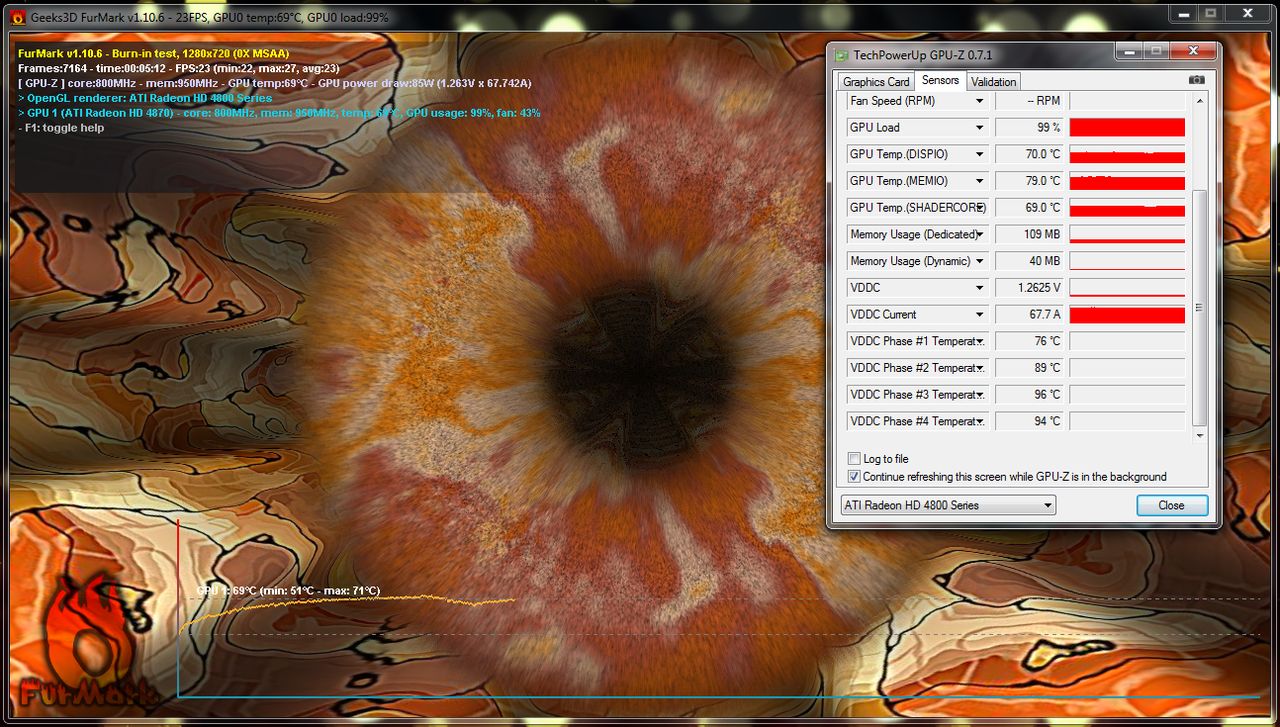The width and height of the screenshot is (1280, 727).
Task: Open the GPU Temp.(SHADERCORE) dropdown
Action: point(980,208)
